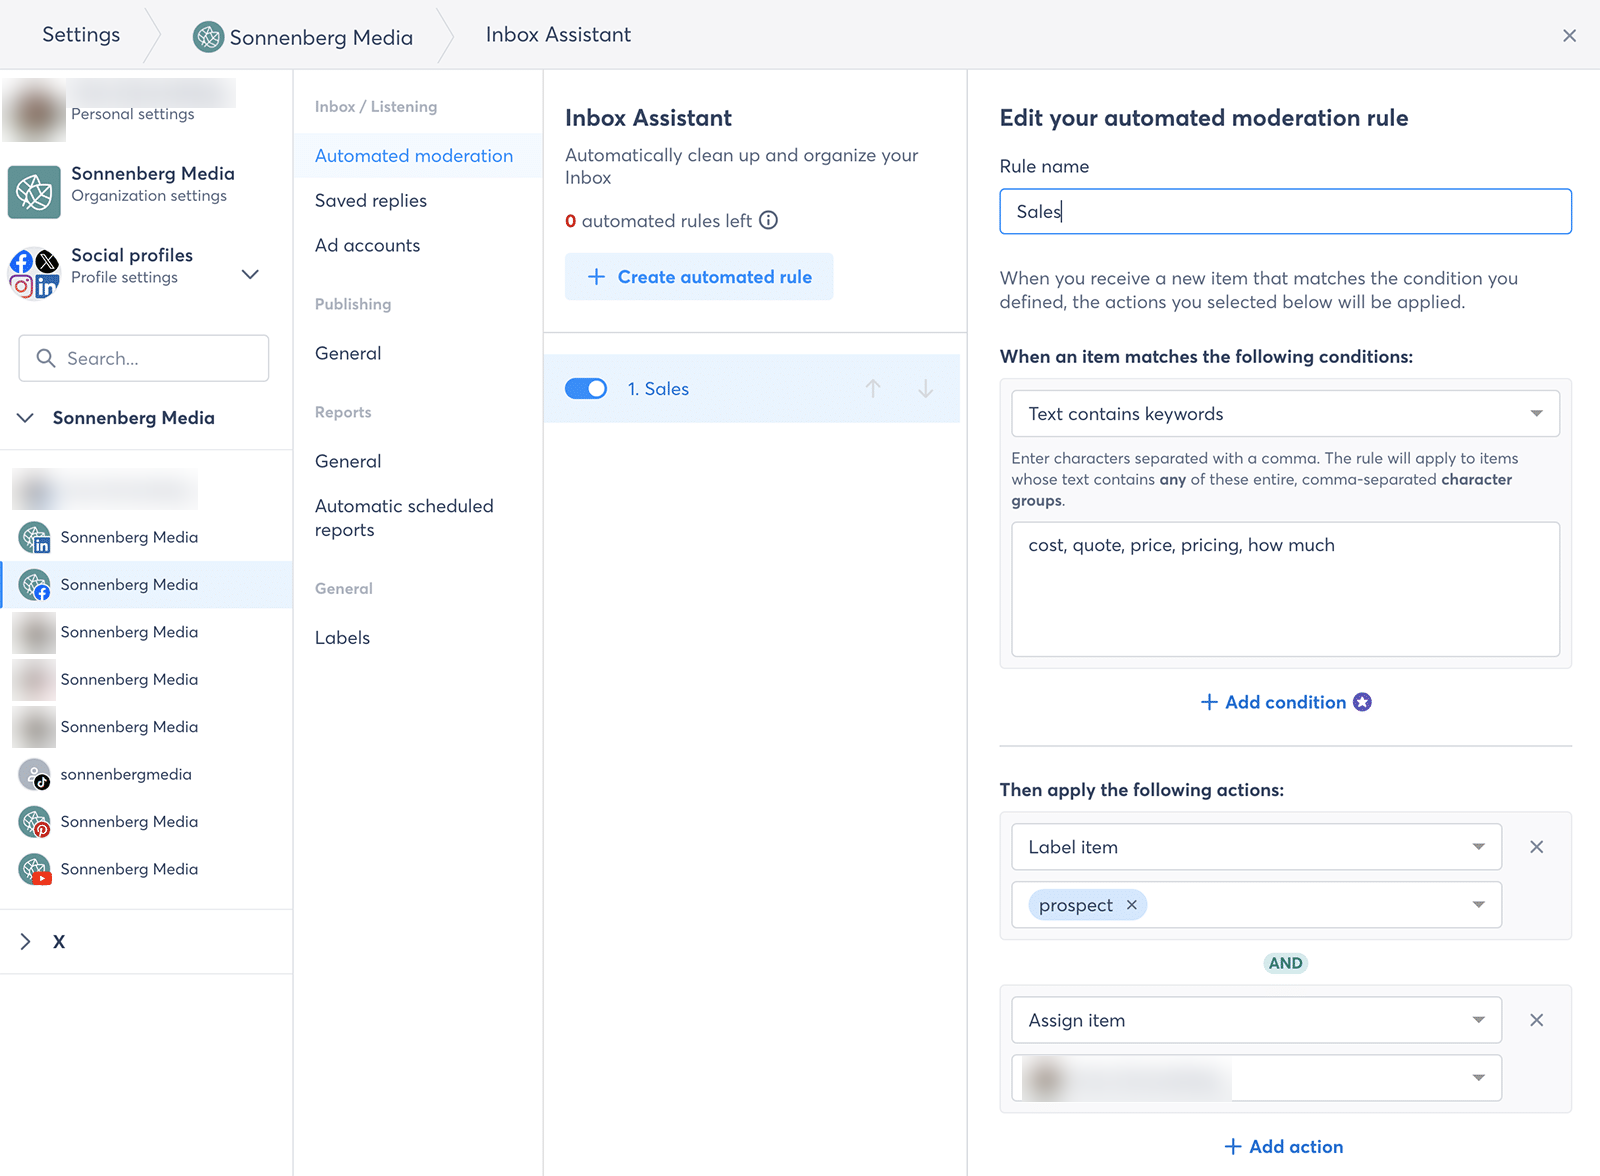Click the search magnifier icon
1600x1176 pixels.
click(45, 358)
